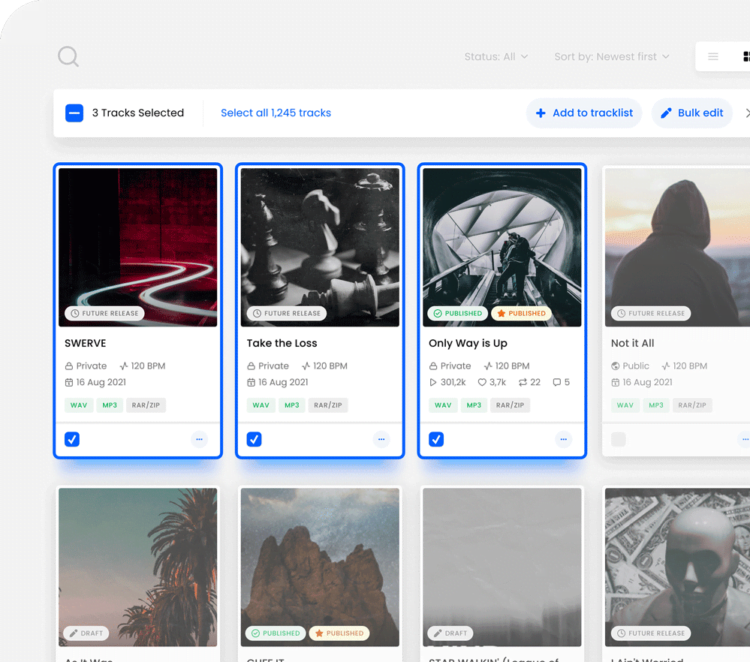Click the Draft badge on palm trees track

(87, 633)
